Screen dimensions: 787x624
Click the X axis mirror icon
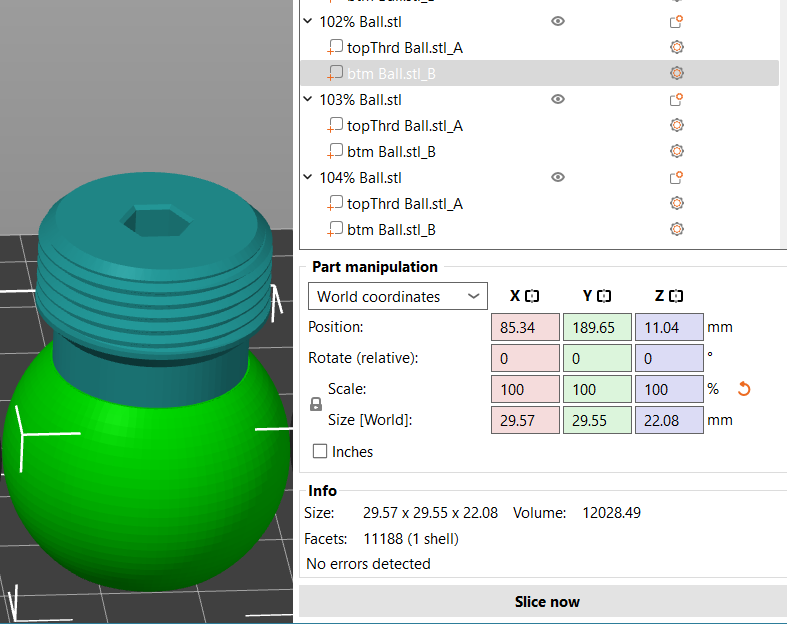532,296
